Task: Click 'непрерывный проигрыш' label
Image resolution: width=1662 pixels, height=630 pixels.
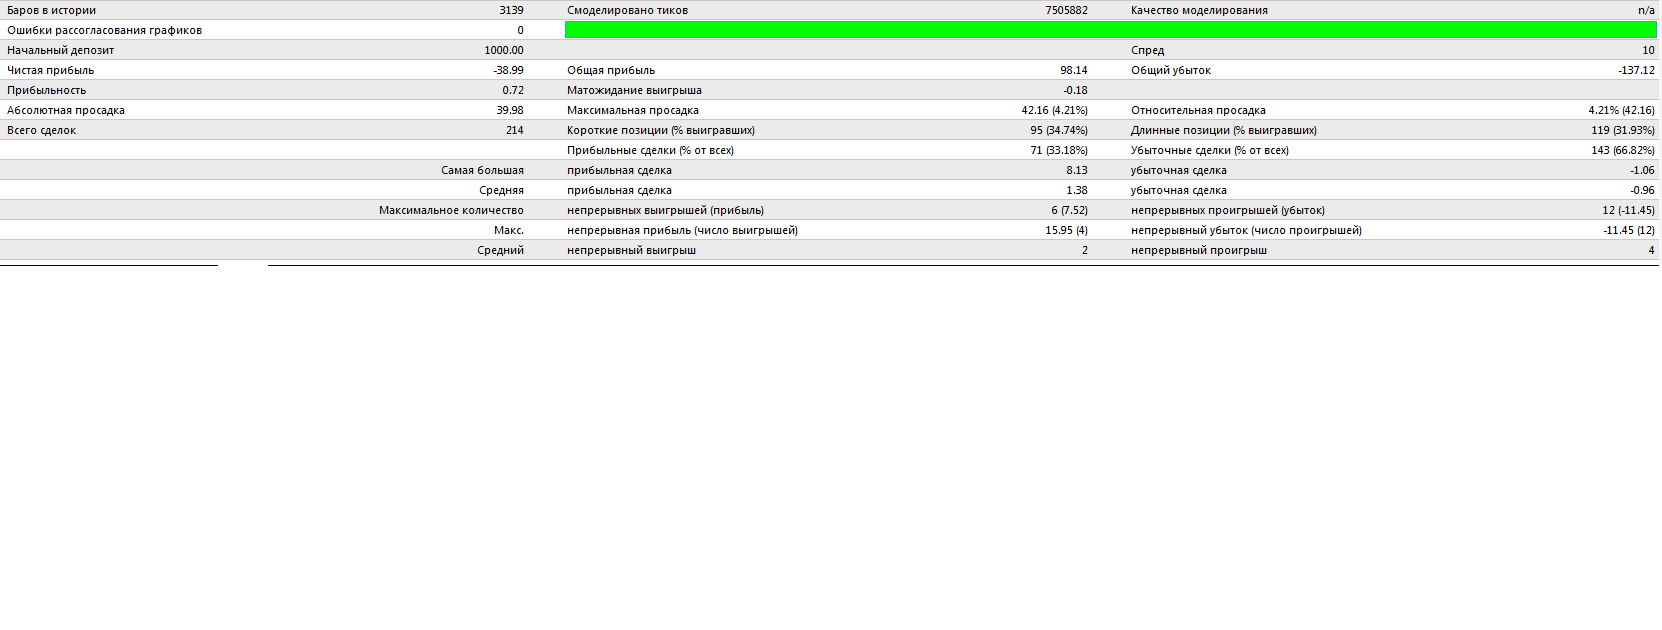Action: [1199, 250]
